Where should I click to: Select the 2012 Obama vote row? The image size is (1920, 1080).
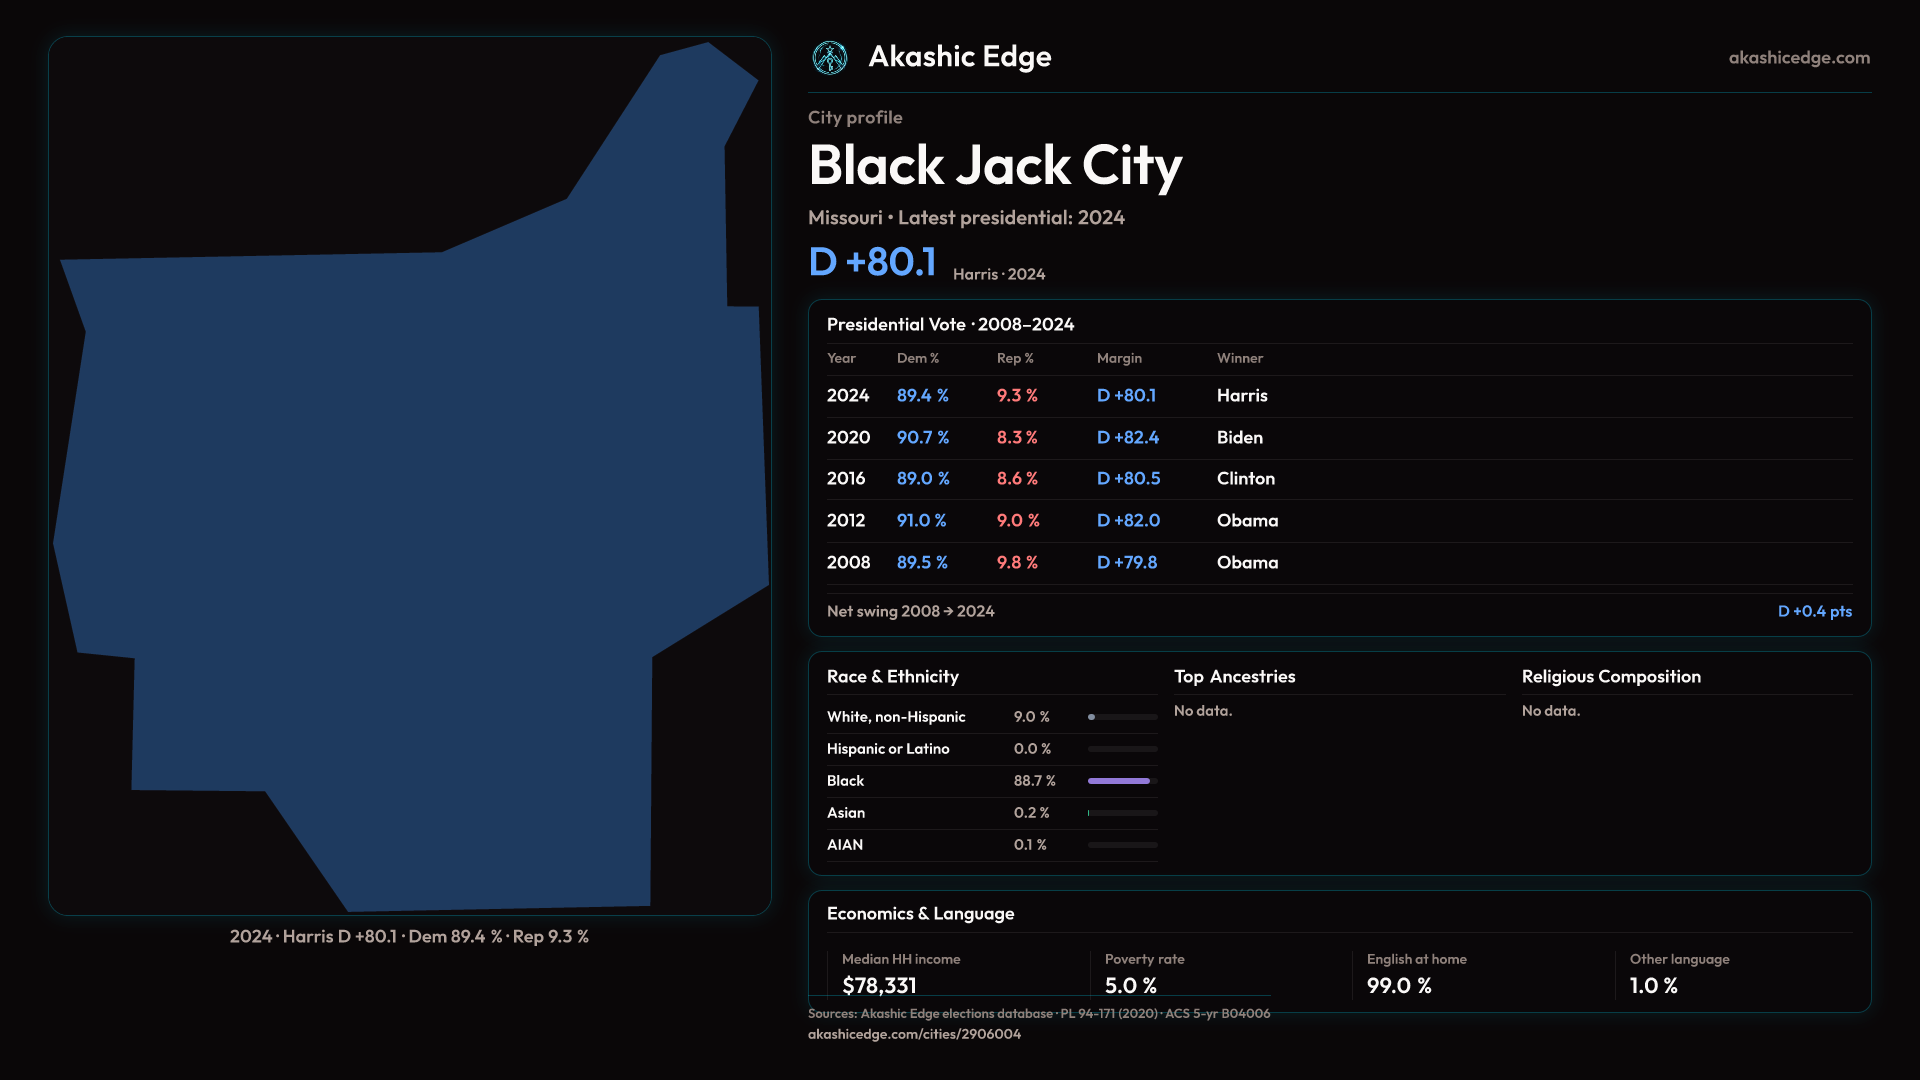[1339, 521]
